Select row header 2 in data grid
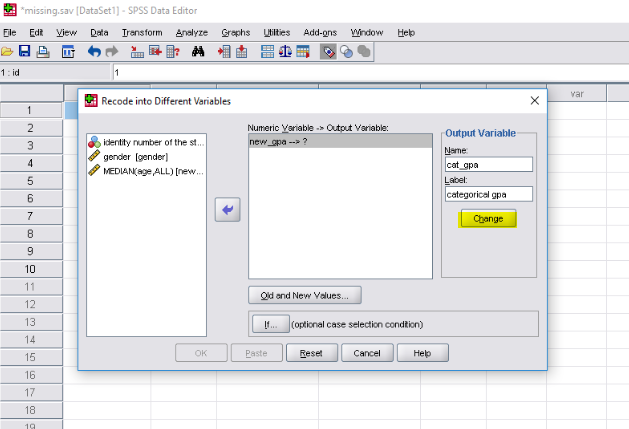The image size is (629, 429). click(x=31, y=128)
